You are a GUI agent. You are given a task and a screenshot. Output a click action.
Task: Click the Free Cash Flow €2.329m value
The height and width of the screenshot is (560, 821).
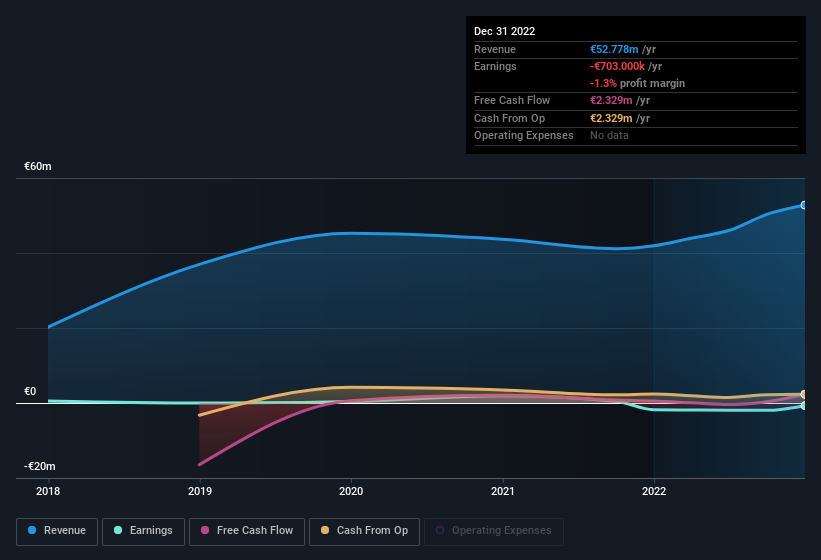(x=611, y=100)
